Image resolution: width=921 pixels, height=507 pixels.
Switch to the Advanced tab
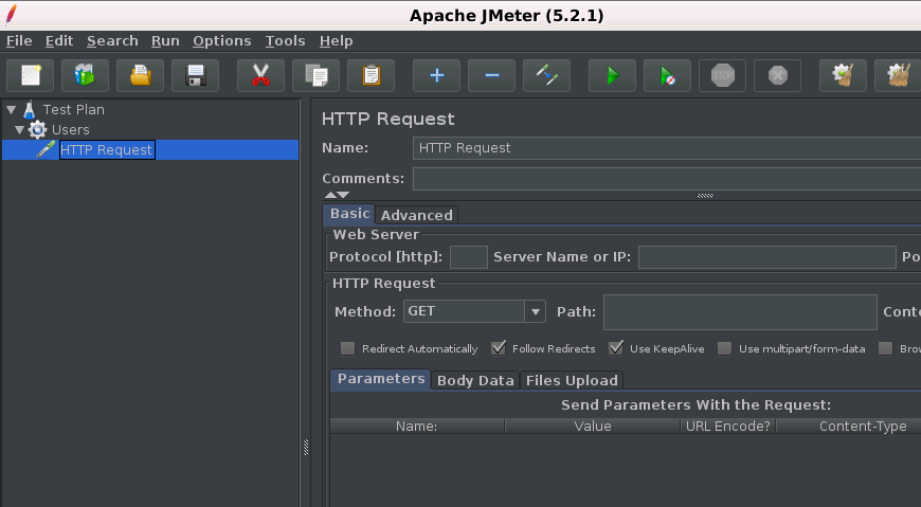click(416, 215)
